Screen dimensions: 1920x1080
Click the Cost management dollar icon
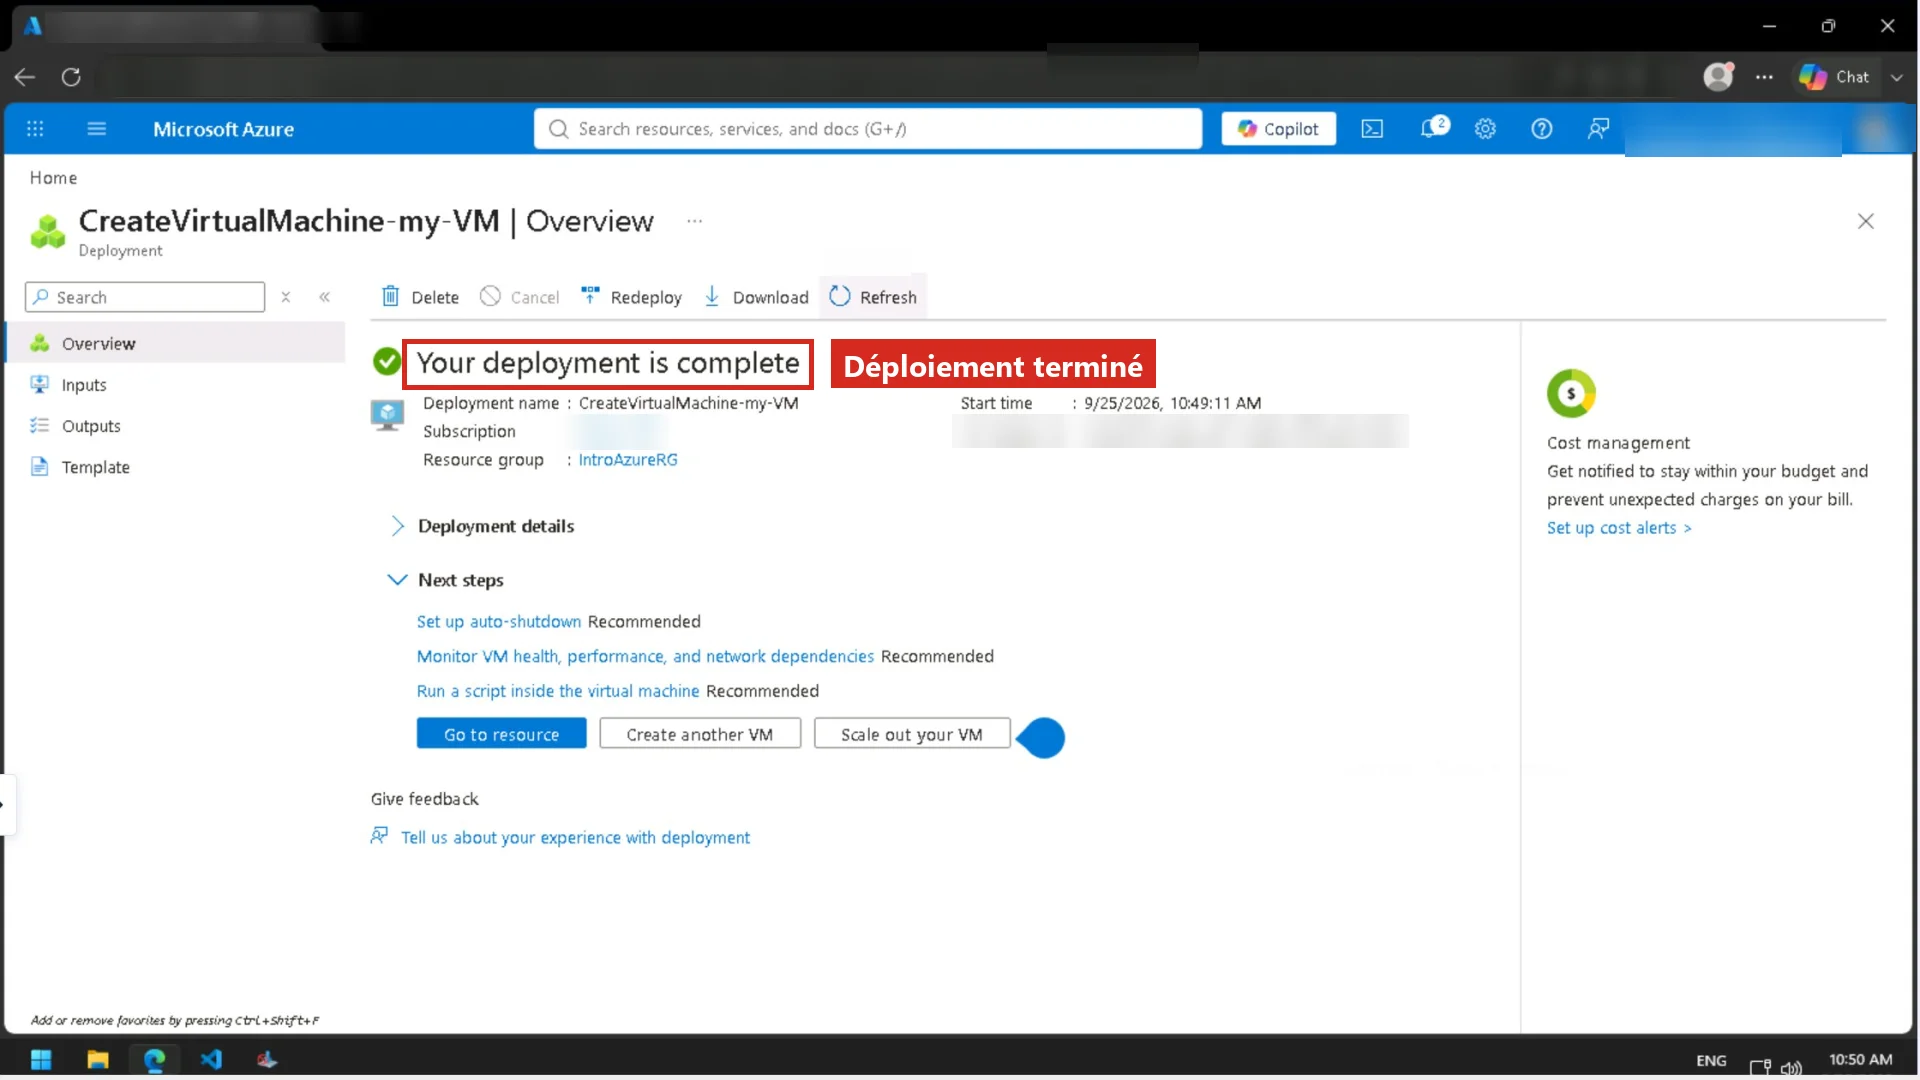[1571, 394]
